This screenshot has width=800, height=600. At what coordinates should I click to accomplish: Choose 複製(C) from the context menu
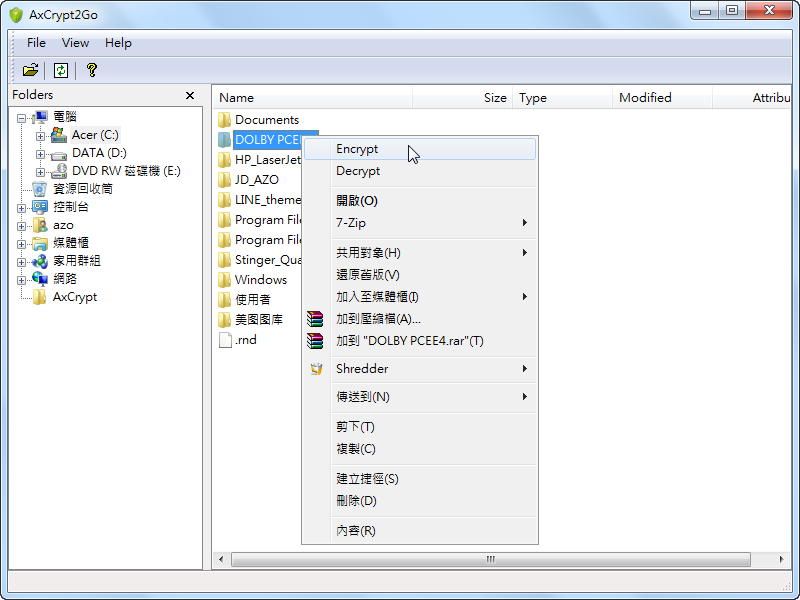click(419, 448)
